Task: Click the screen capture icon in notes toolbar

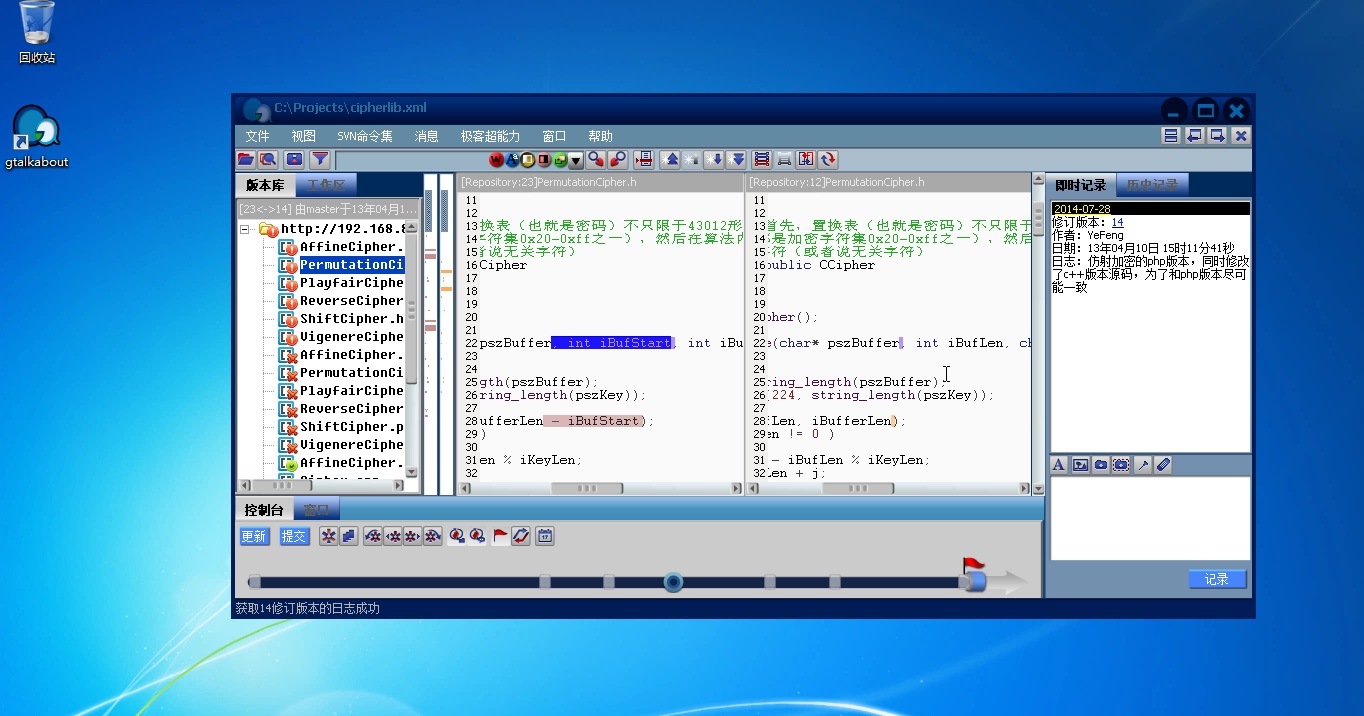Action: 1121,465
